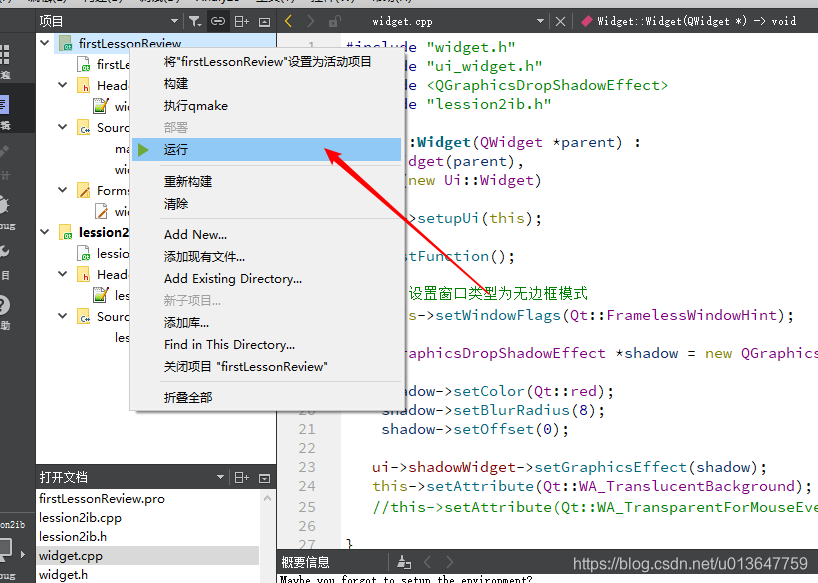The height and width of the screenshot is (583, 818).
Task: Choose 折叠全部 in the context menu
Action: pos(267,397)
